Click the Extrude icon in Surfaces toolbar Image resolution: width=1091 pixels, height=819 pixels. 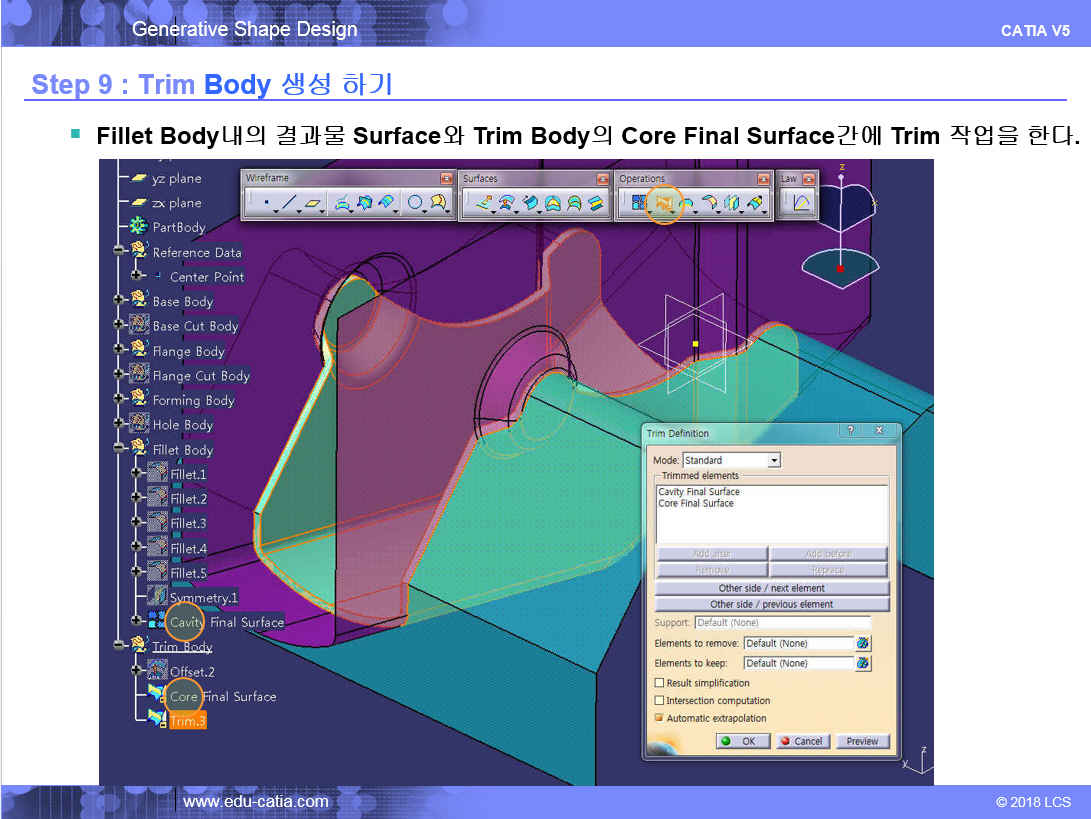483,203
